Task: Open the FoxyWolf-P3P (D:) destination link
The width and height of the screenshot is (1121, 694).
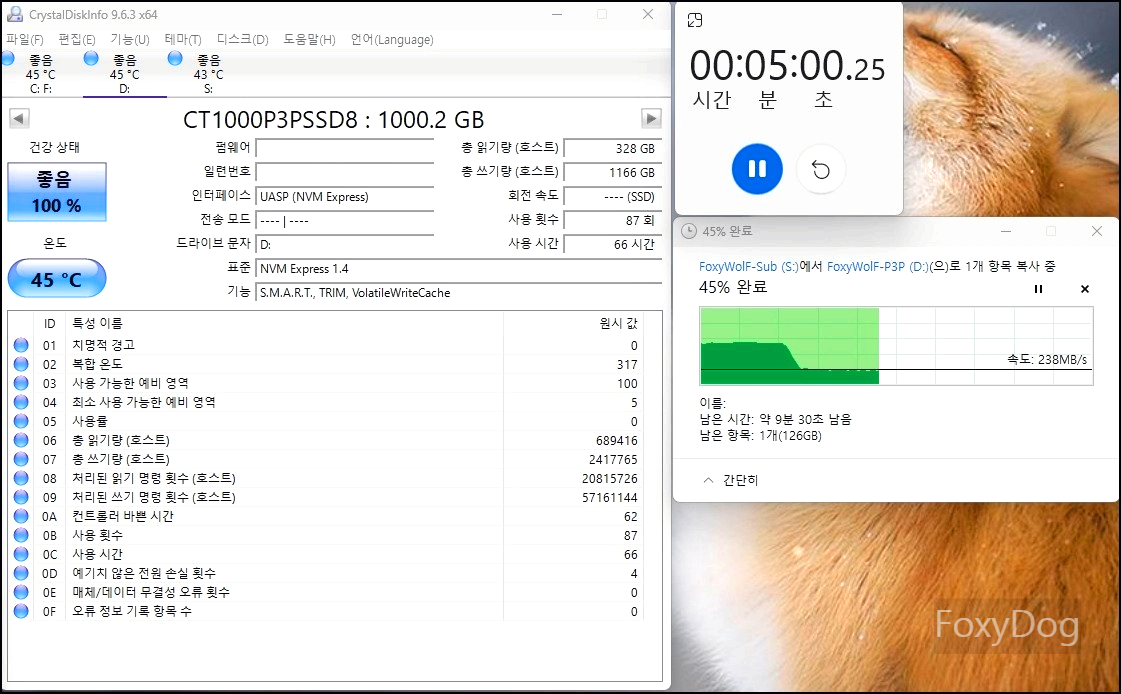Action: [x=877, y=267]
